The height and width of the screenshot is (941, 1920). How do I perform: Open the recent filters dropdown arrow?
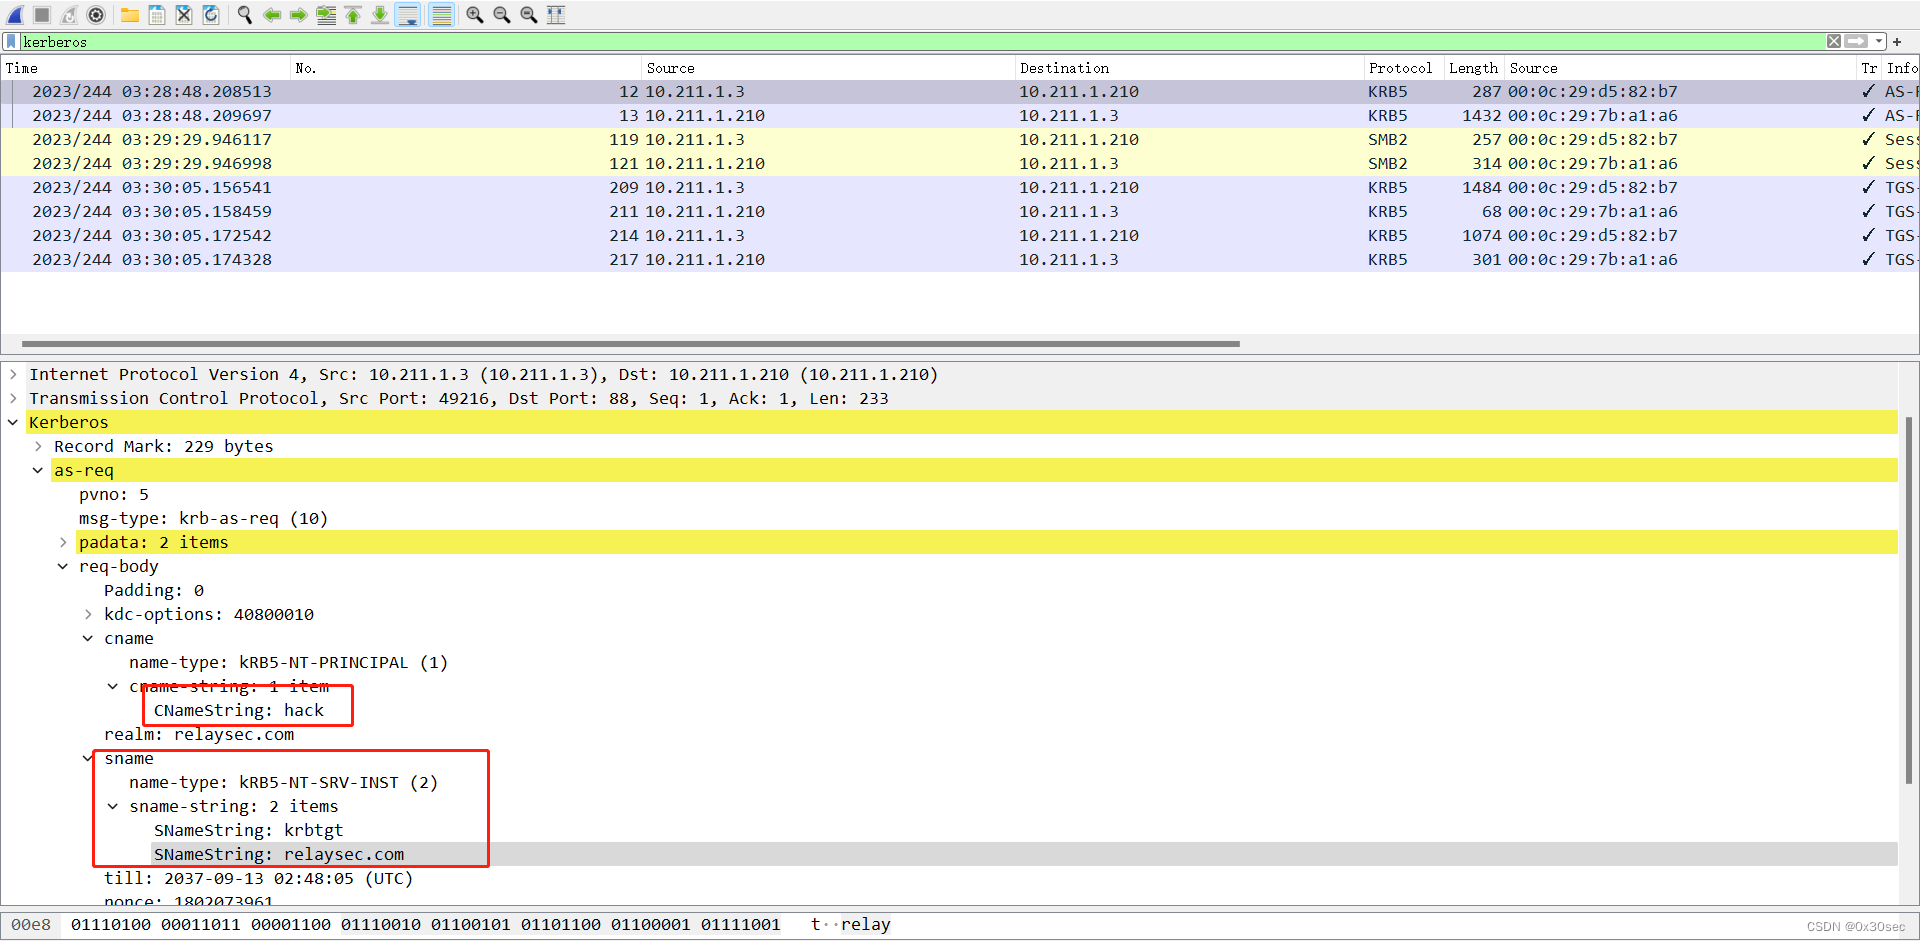point(1879,41)
